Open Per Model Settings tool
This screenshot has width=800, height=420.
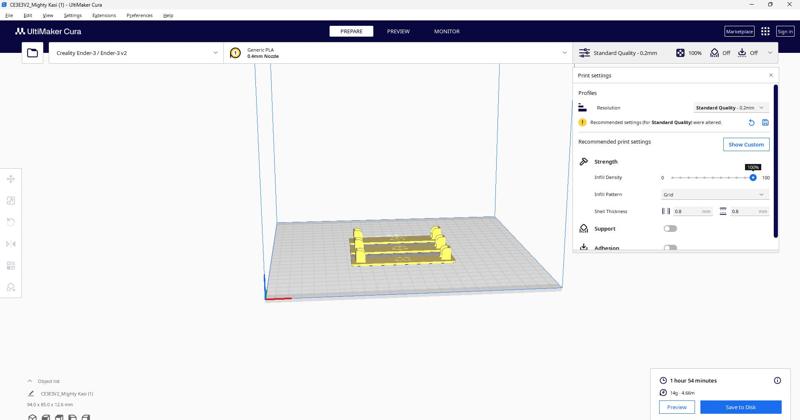tap(11, 265)
